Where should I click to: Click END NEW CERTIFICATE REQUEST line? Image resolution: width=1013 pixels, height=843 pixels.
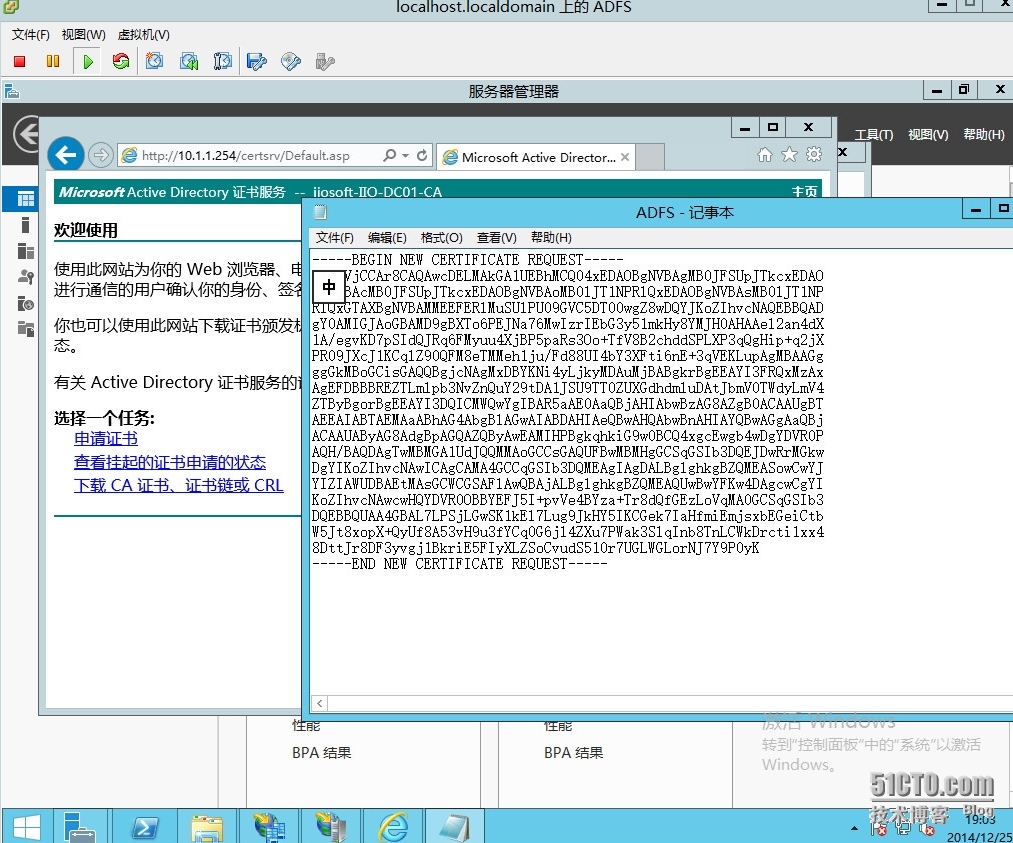click(459, 564)
